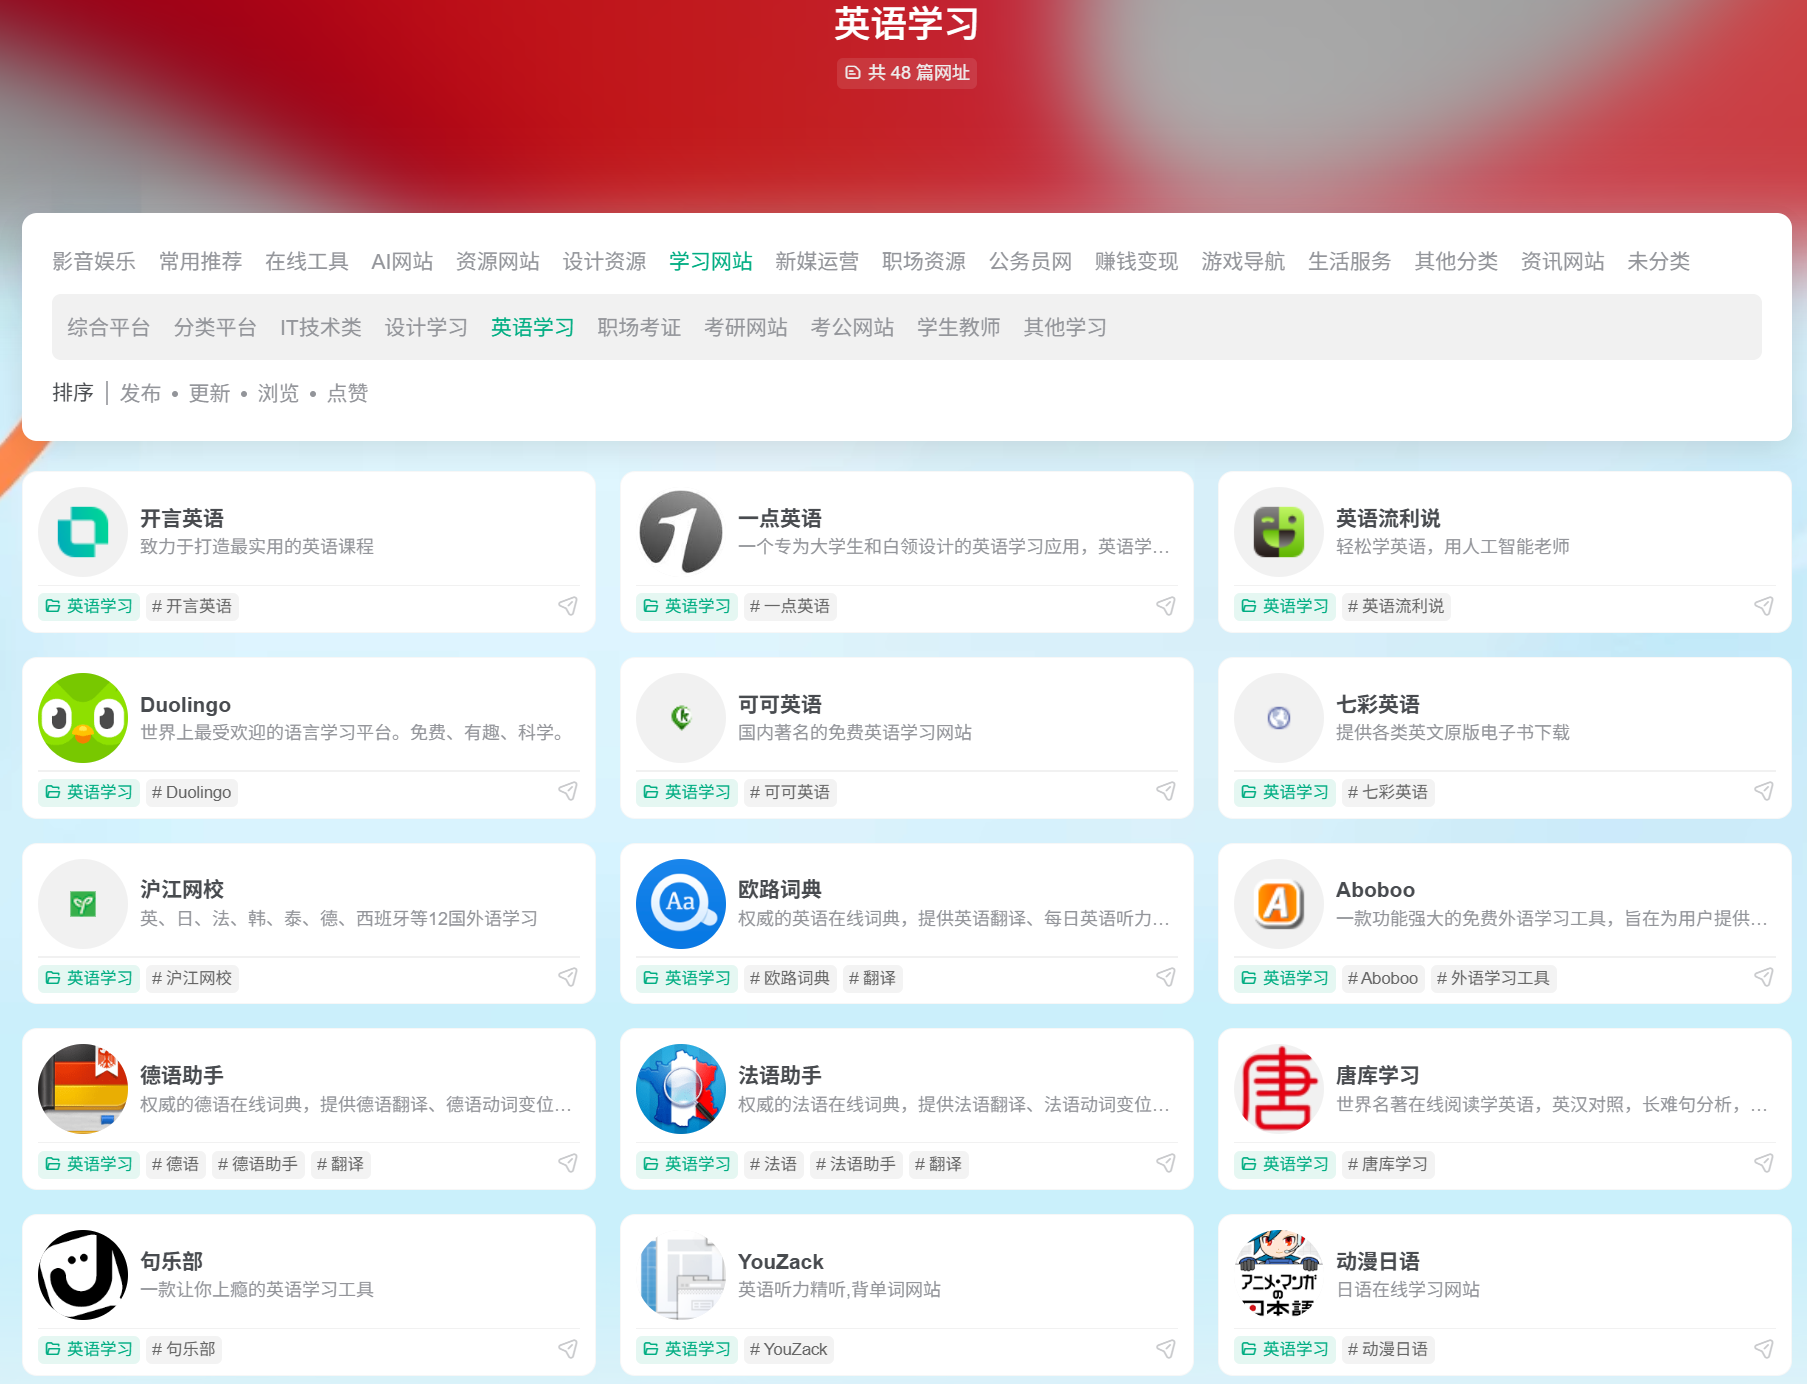This screenshot has width=1807, height=1384.
Task: Click the share icon on the 可可英语 card
Action: [x=1166, y=791]
